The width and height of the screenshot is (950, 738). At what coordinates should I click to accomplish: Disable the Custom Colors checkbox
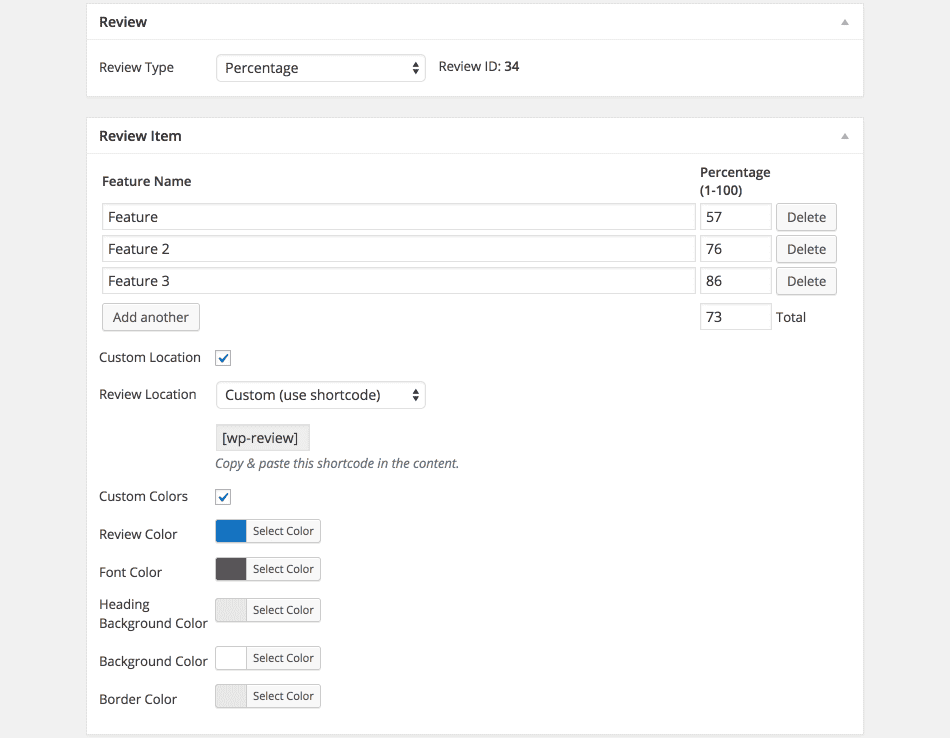(x=222, y=496)
